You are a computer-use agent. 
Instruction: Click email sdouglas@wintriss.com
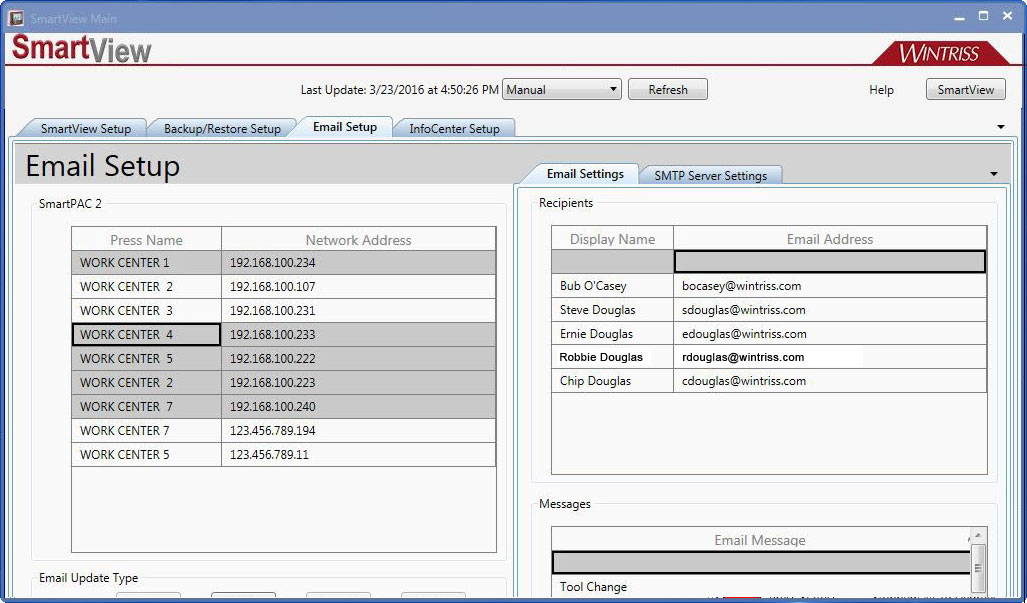(x=743, y=310)
